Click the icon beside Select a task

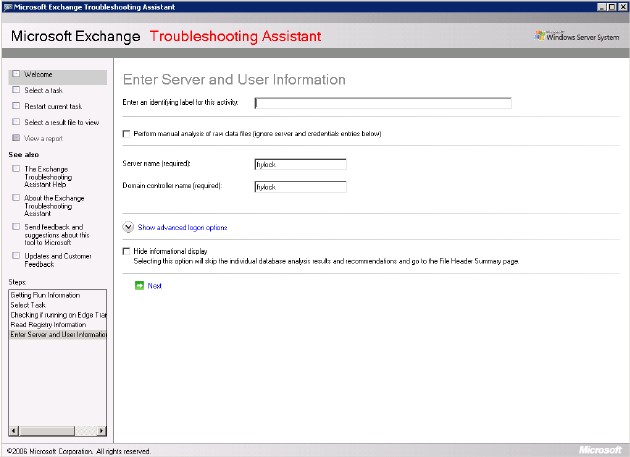16,90
